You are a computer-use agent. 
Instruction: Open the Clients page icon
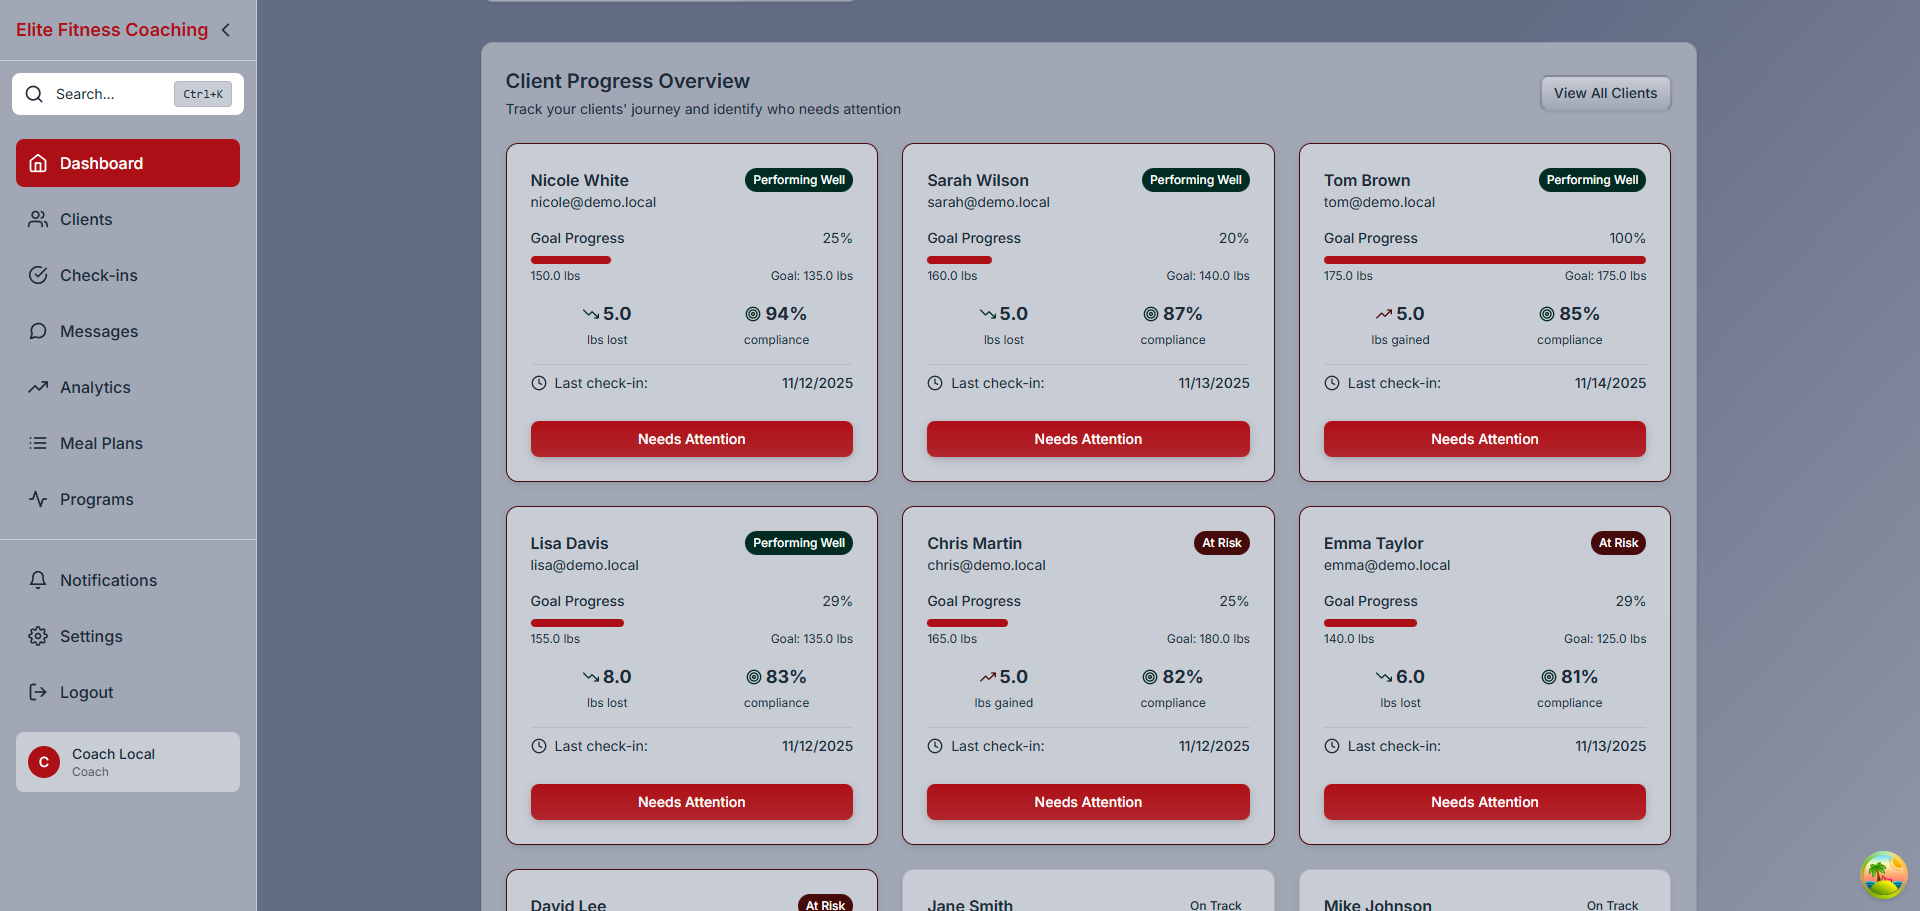[x=38, y=219]
